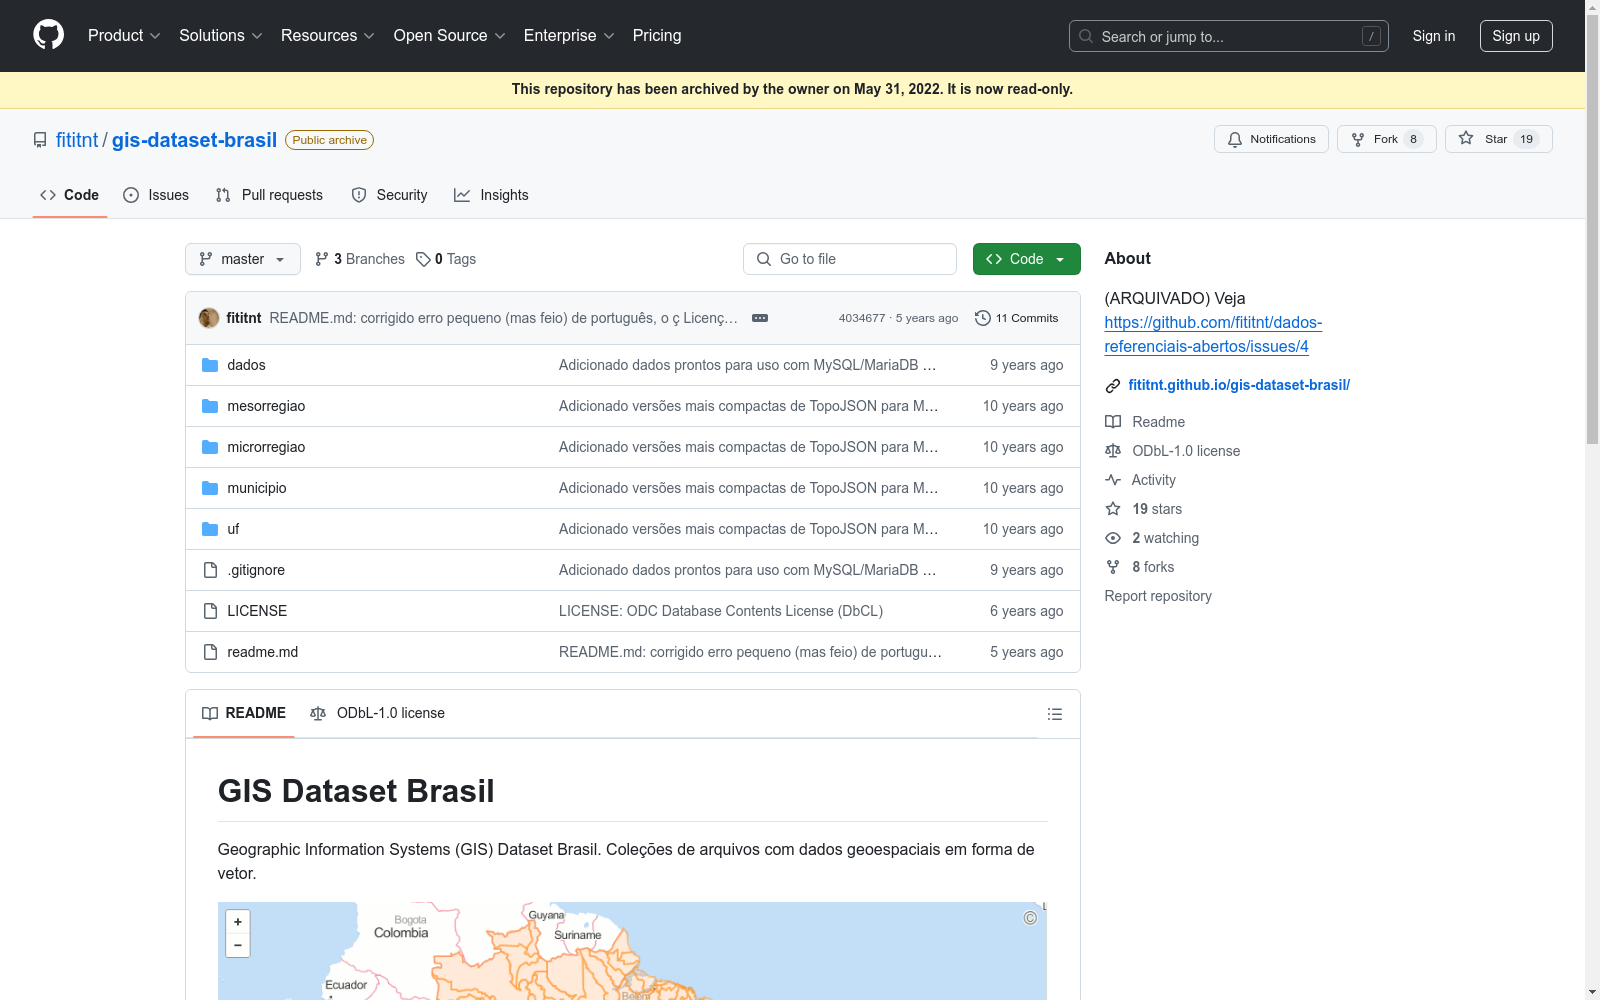Click the GitHub logo icon

tap(48, 35)
